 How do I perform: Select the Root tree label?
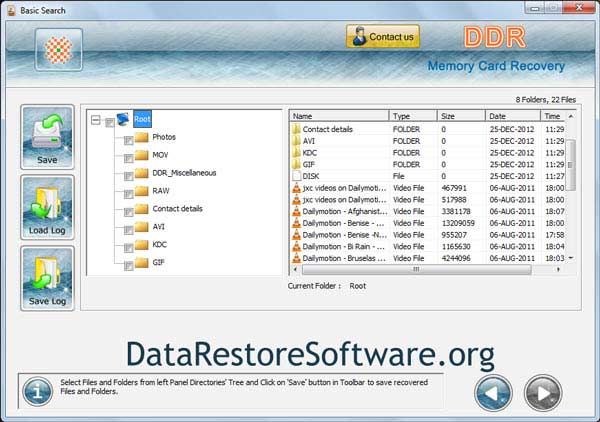pos(142,119)
